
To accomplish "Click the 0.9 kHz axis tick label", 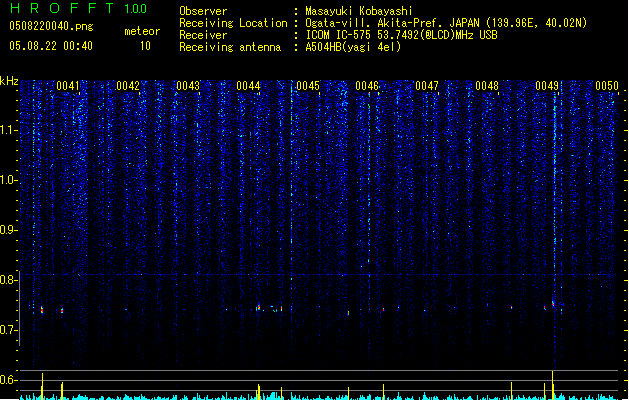I will (x=8, y=230).
